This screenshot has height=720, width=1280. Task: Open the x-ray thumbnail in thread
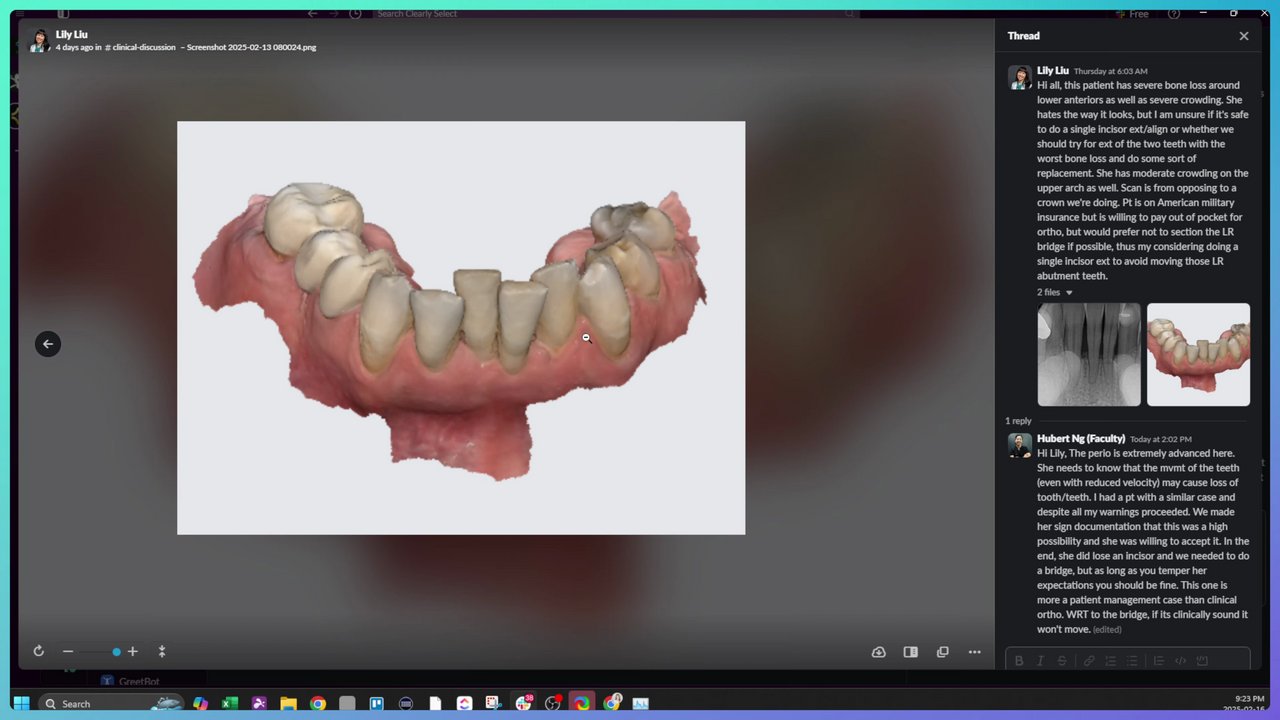point(1089,355)
